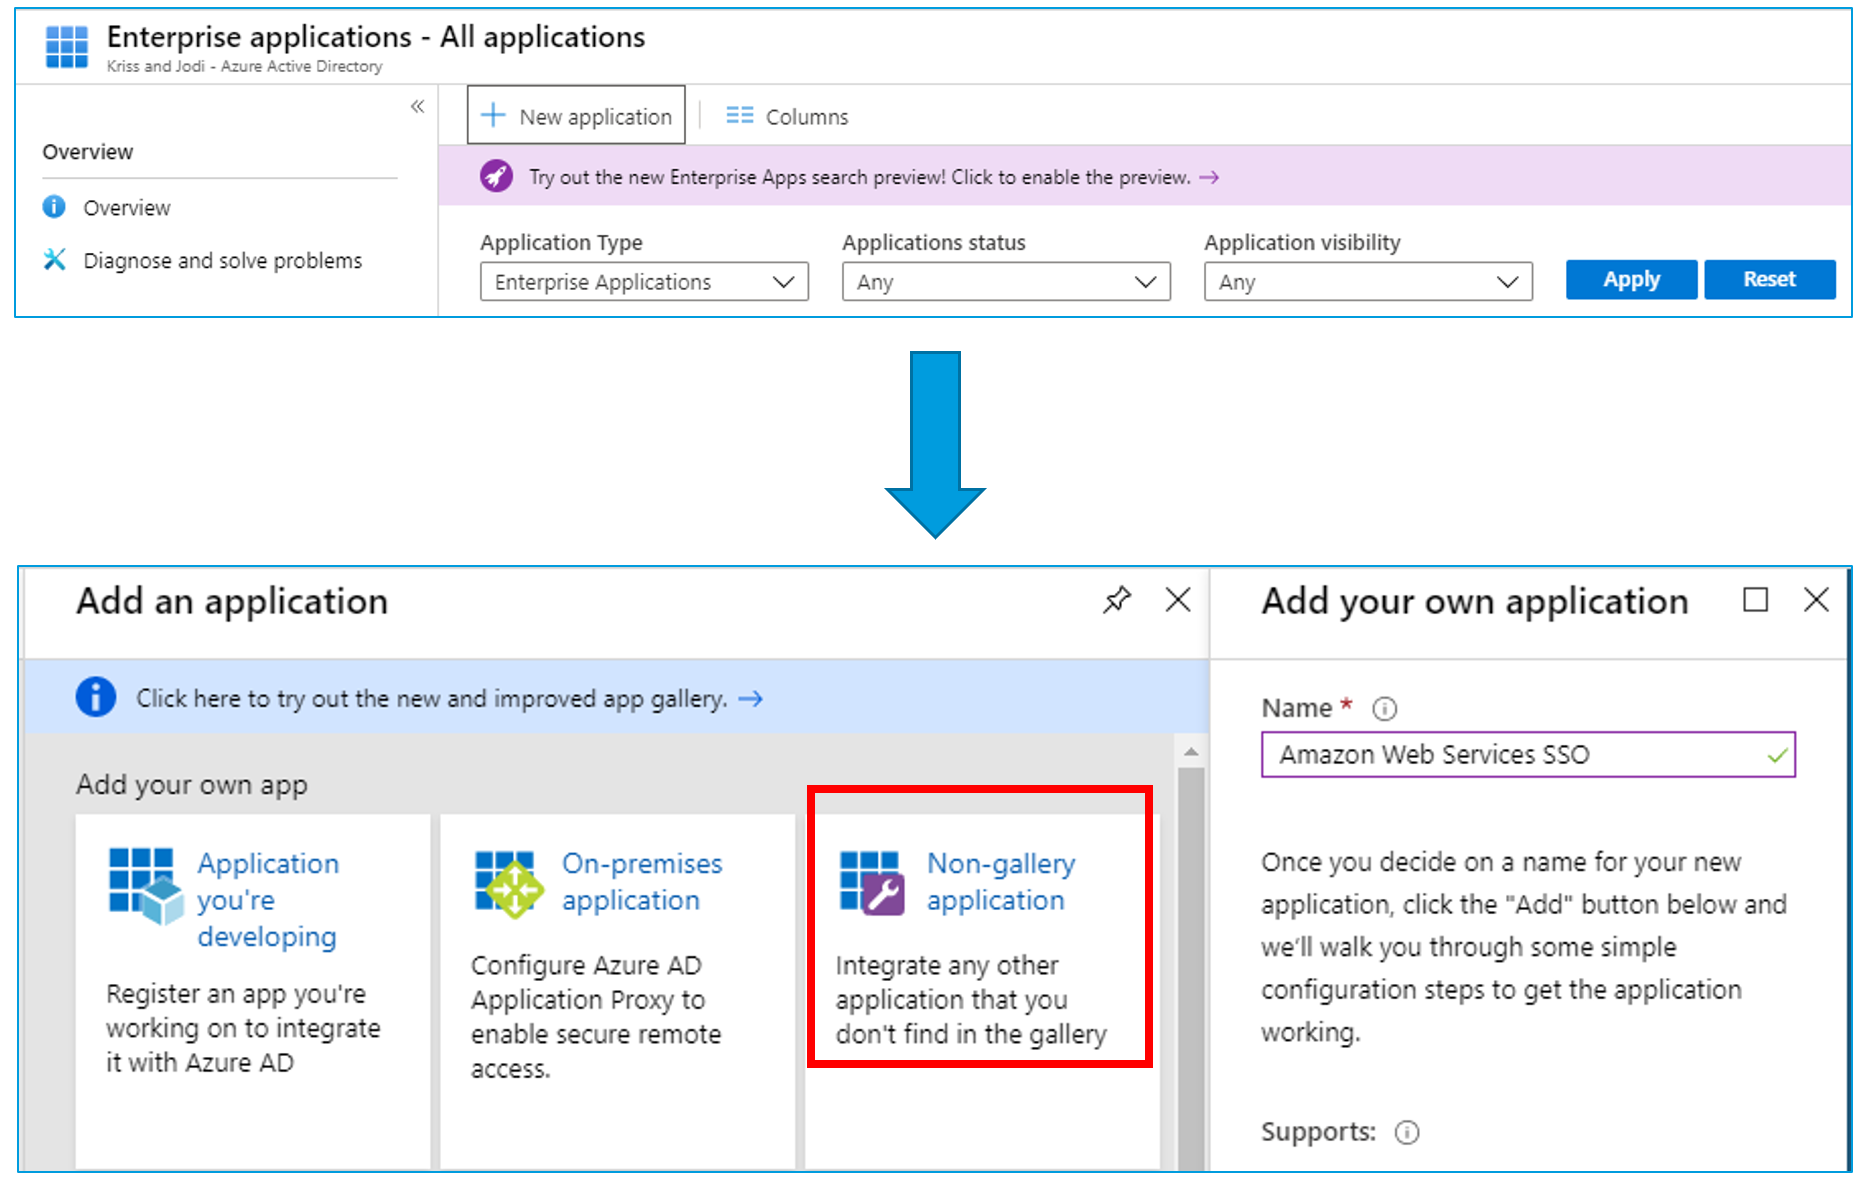Click the plus icon for New application

tap(493, 115)
